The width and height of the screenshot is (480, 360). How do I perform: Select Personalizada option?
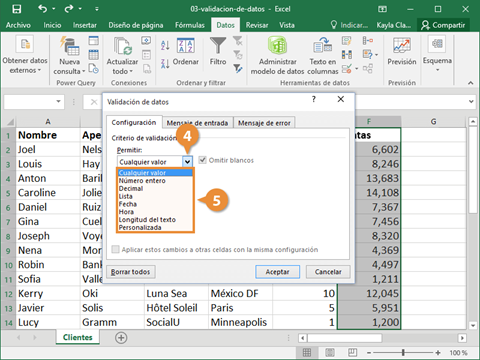(155, 227)
